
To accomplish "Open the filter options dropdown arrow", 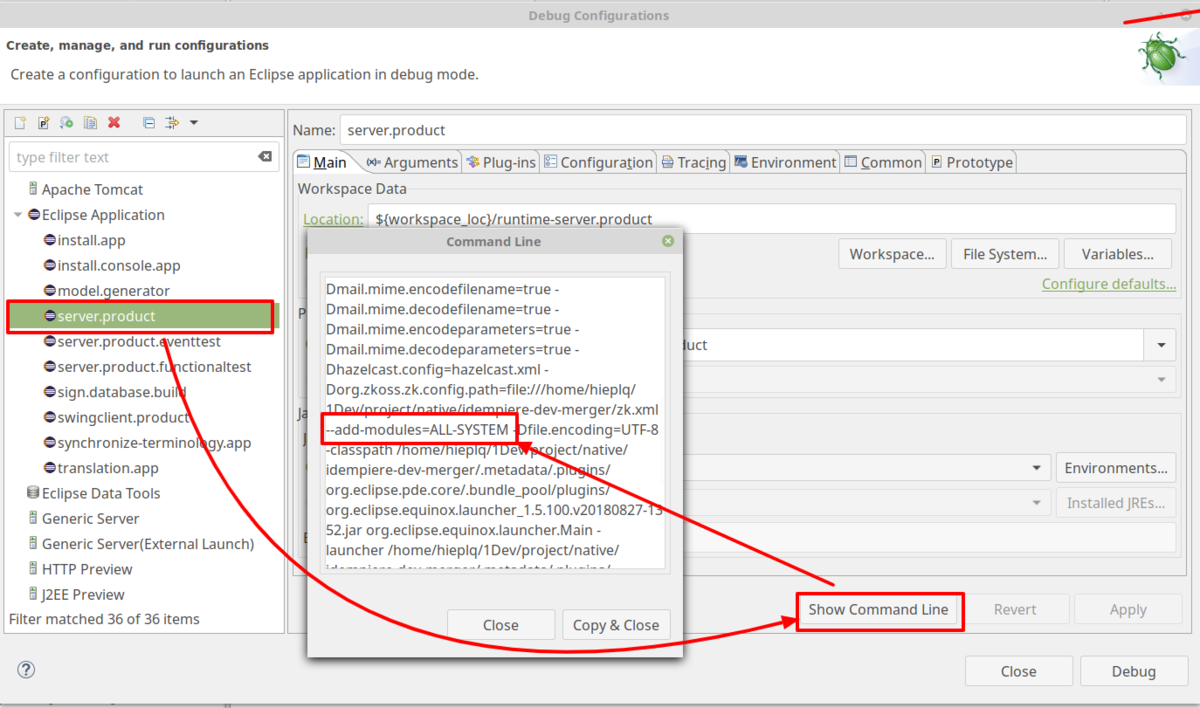I will coord(194,123).
